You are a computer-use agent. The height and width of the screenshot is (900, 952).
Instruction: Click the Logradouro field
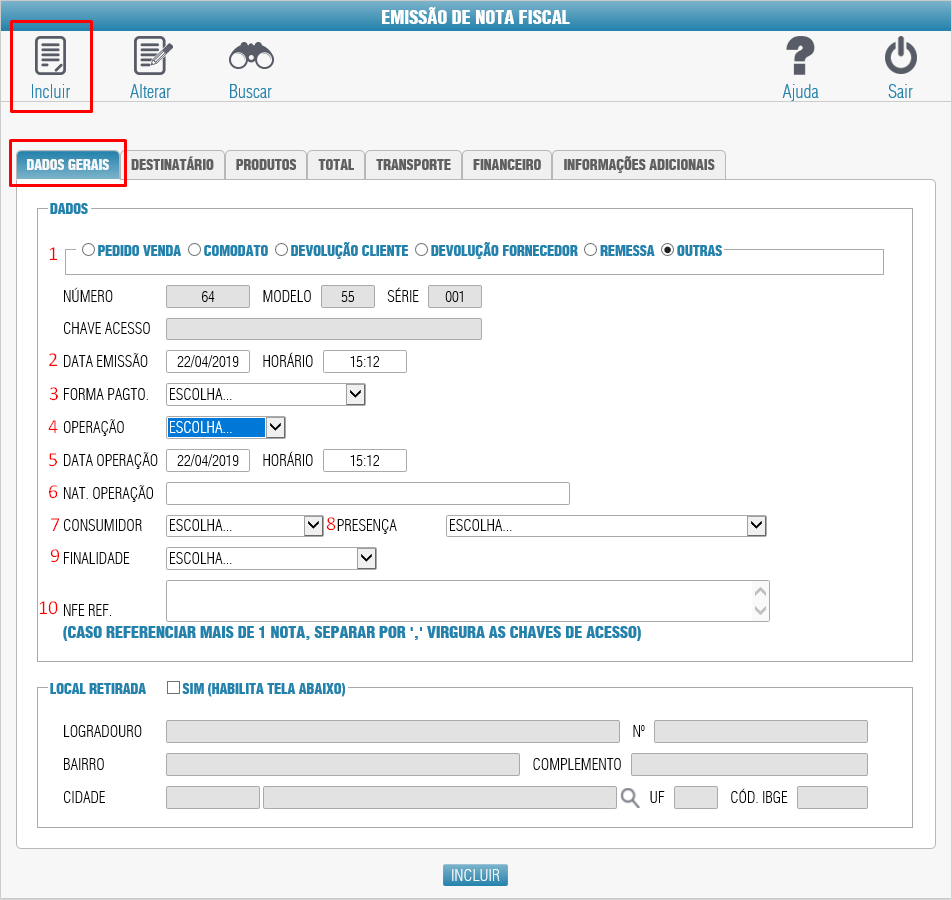pos(393,731)
